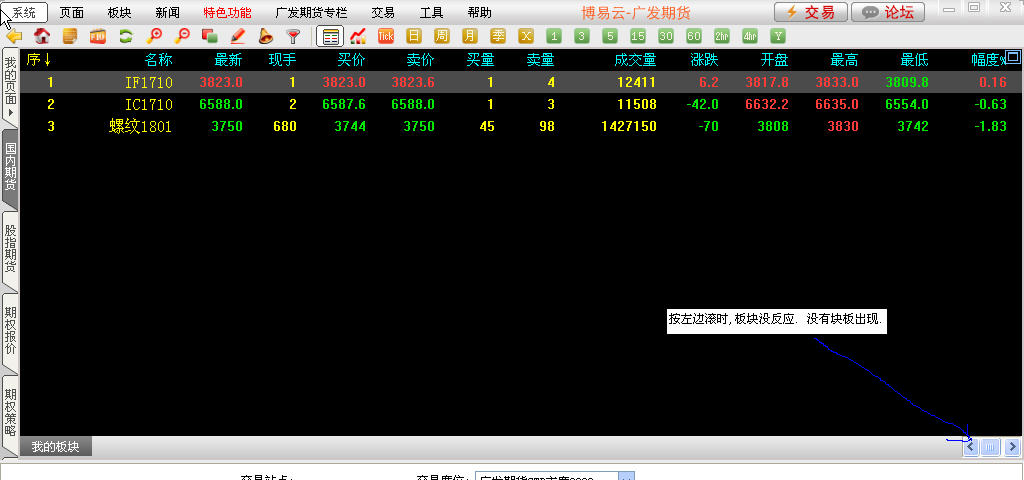Image resolution: width=1024 pixels, height=480 pixels.
Task: Go to home page via house icon
Action: point(42,36)
